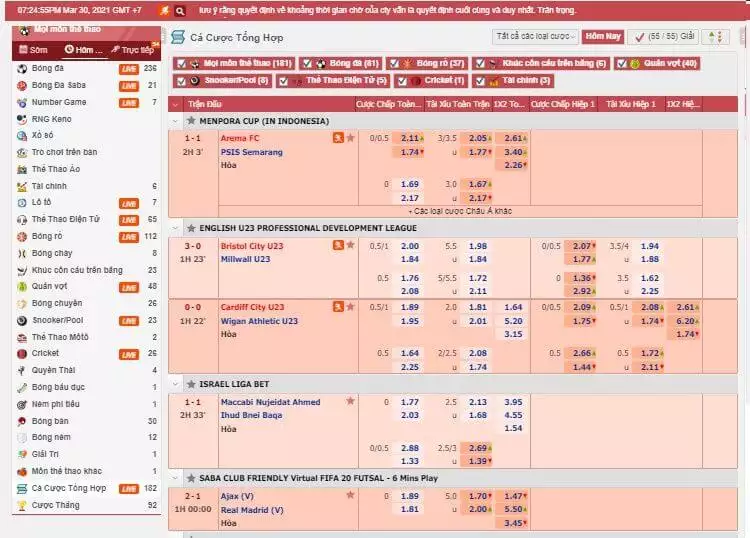Star the ISRAEL LIGA BET league
This screenshot has height=538, width=750.
191,384
